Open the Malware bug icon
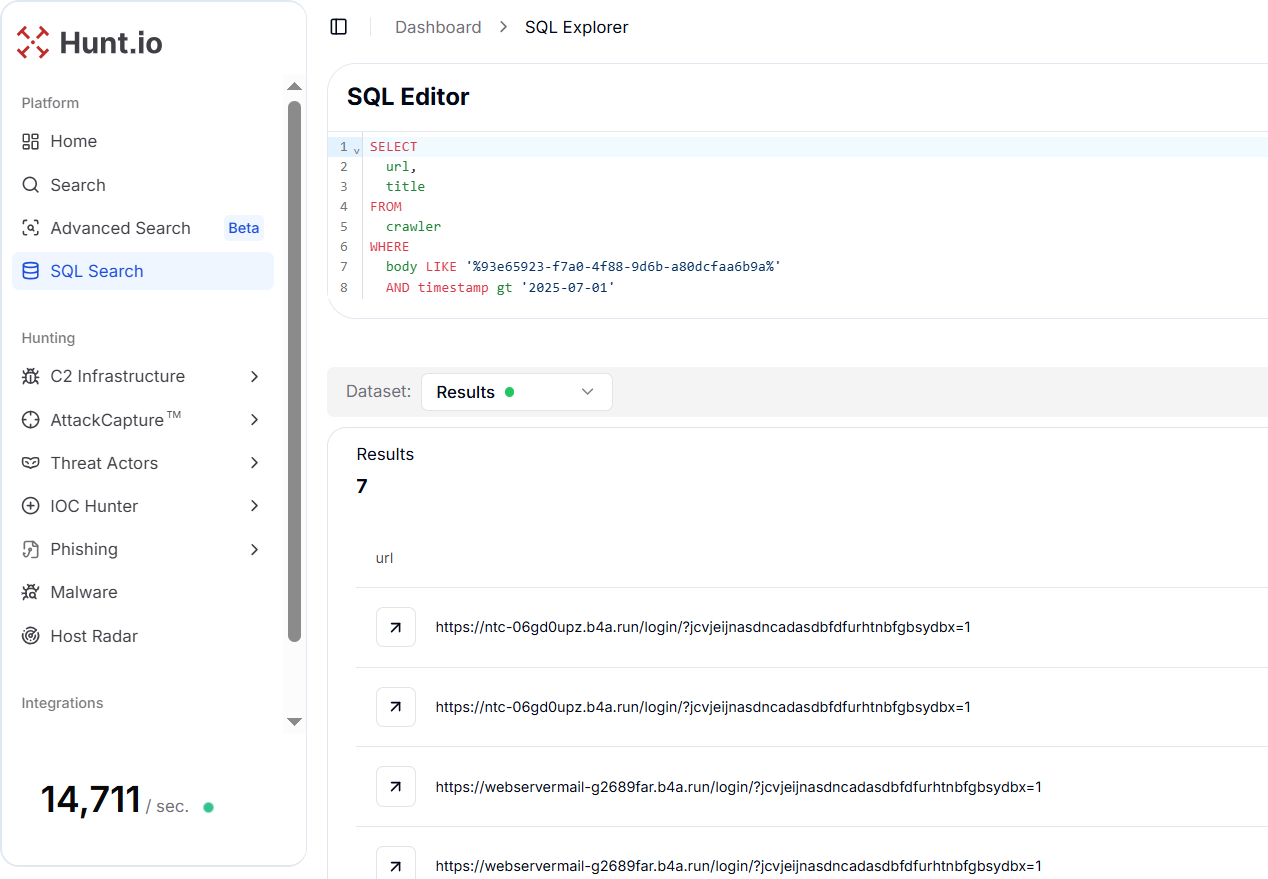 [x=31, y=592]
